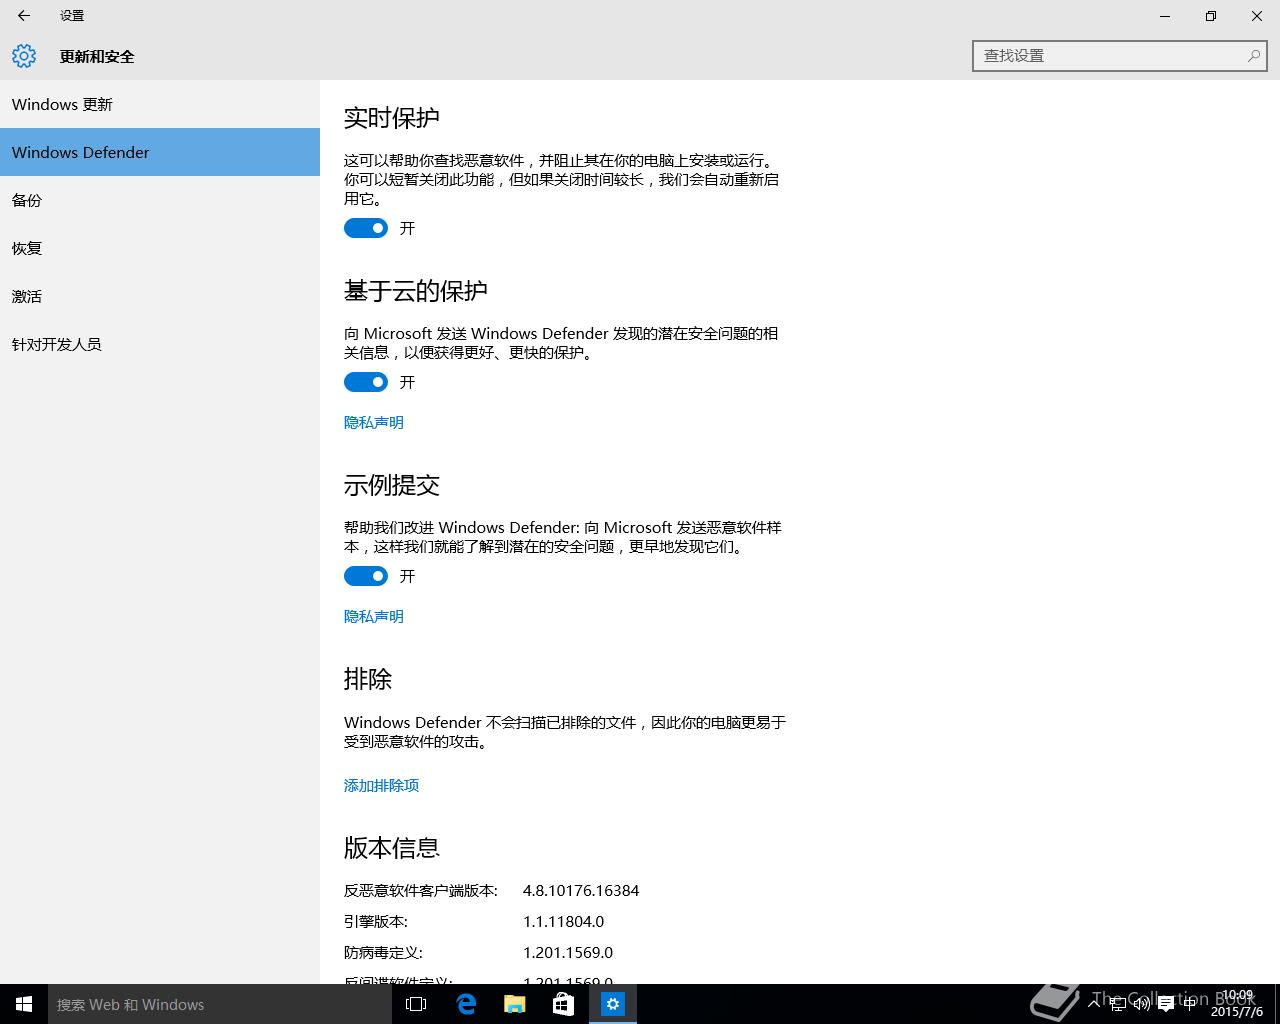1280x1024 pixels.
Task: Click the version value 4.8.10176.16384
Action: (x=581, y=890)
